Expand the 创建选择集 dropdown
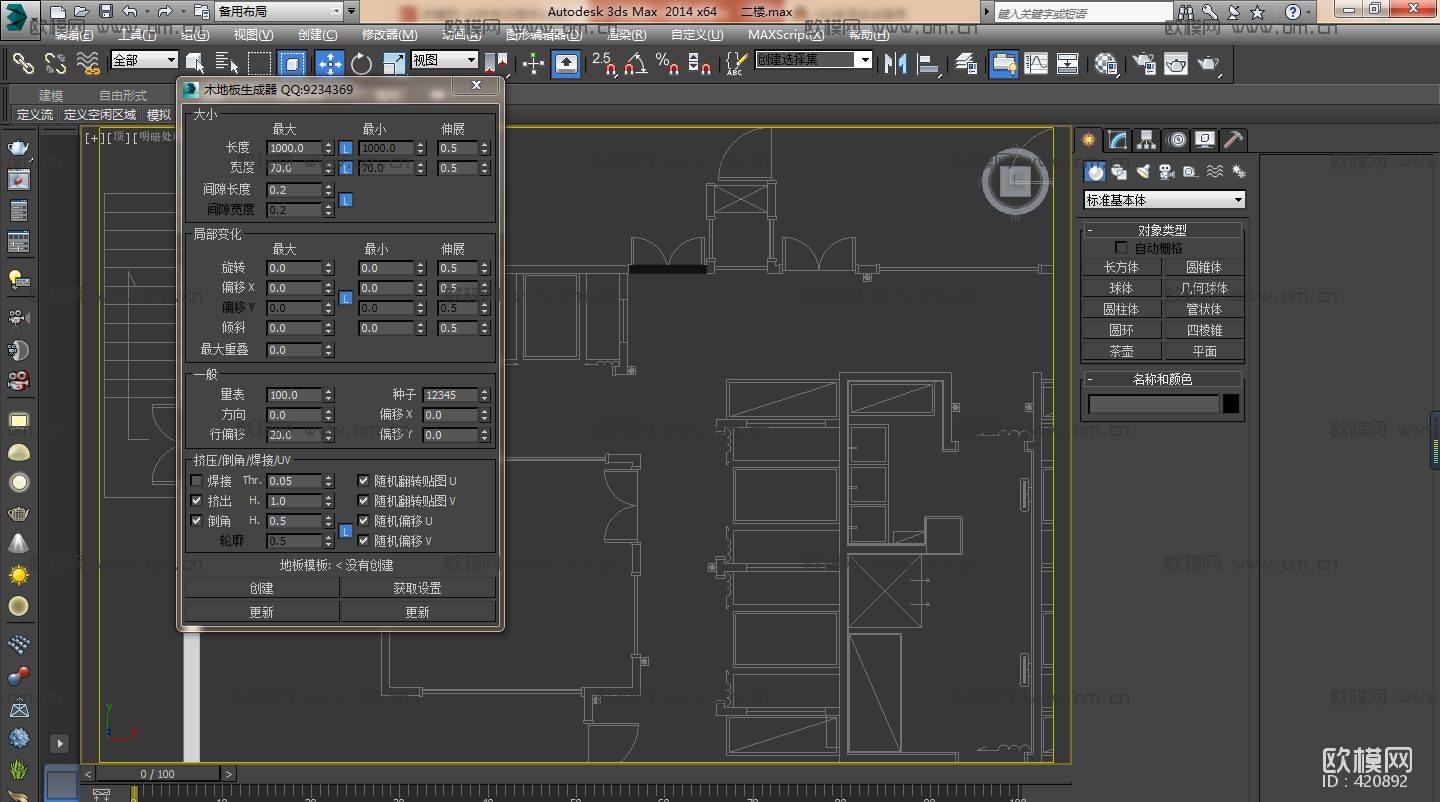 864,60
